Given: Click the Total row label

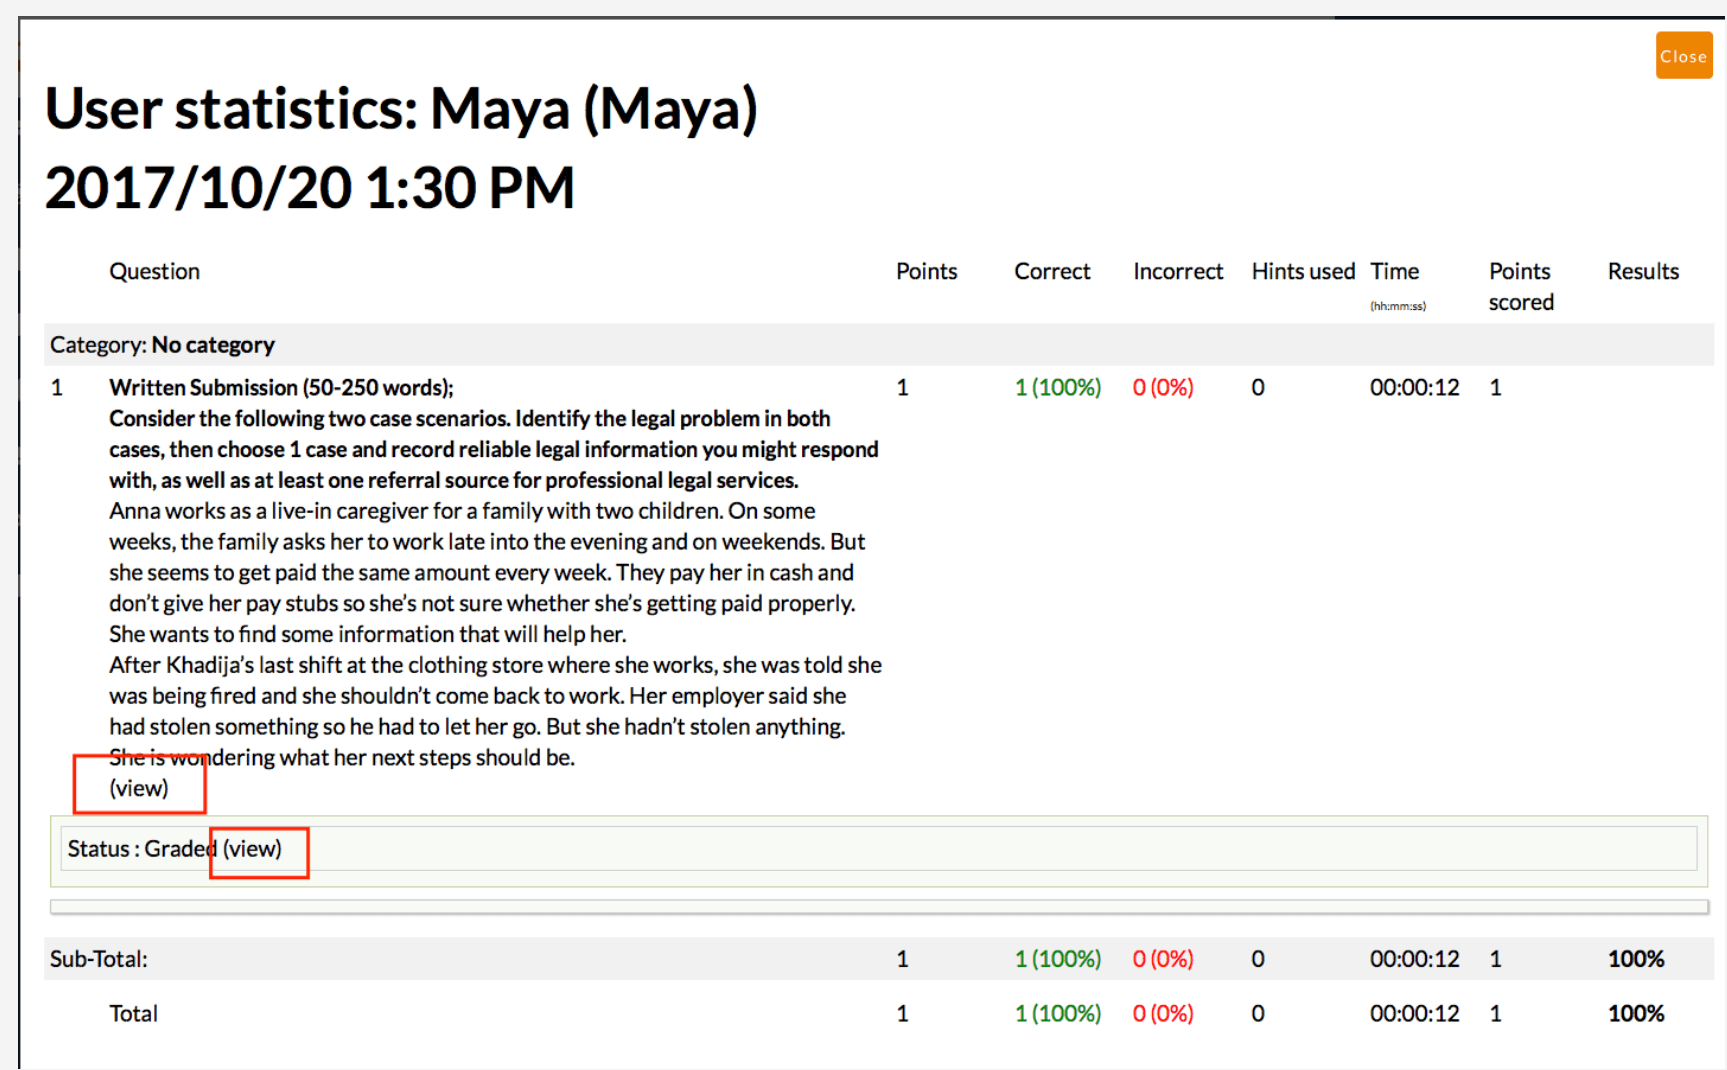Looking at the screenshot, I should 133,1013.
